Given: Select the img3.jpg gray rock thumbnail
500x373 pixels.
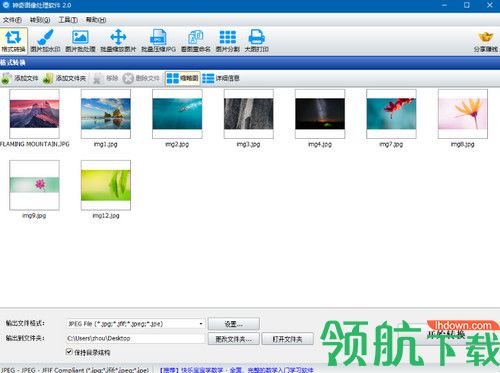Looking at the screenshot, I should (249, 114).
